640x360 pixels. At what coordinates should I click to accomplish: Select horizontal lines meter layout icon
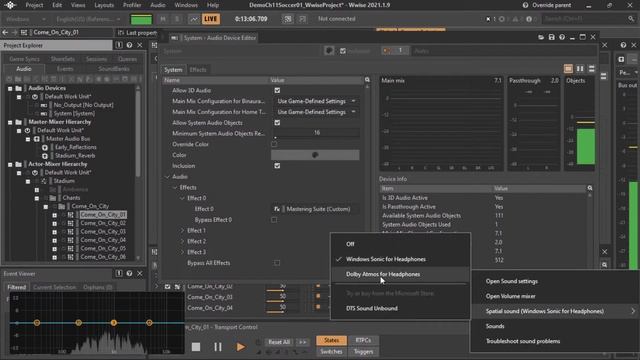[x=591, y=69]
